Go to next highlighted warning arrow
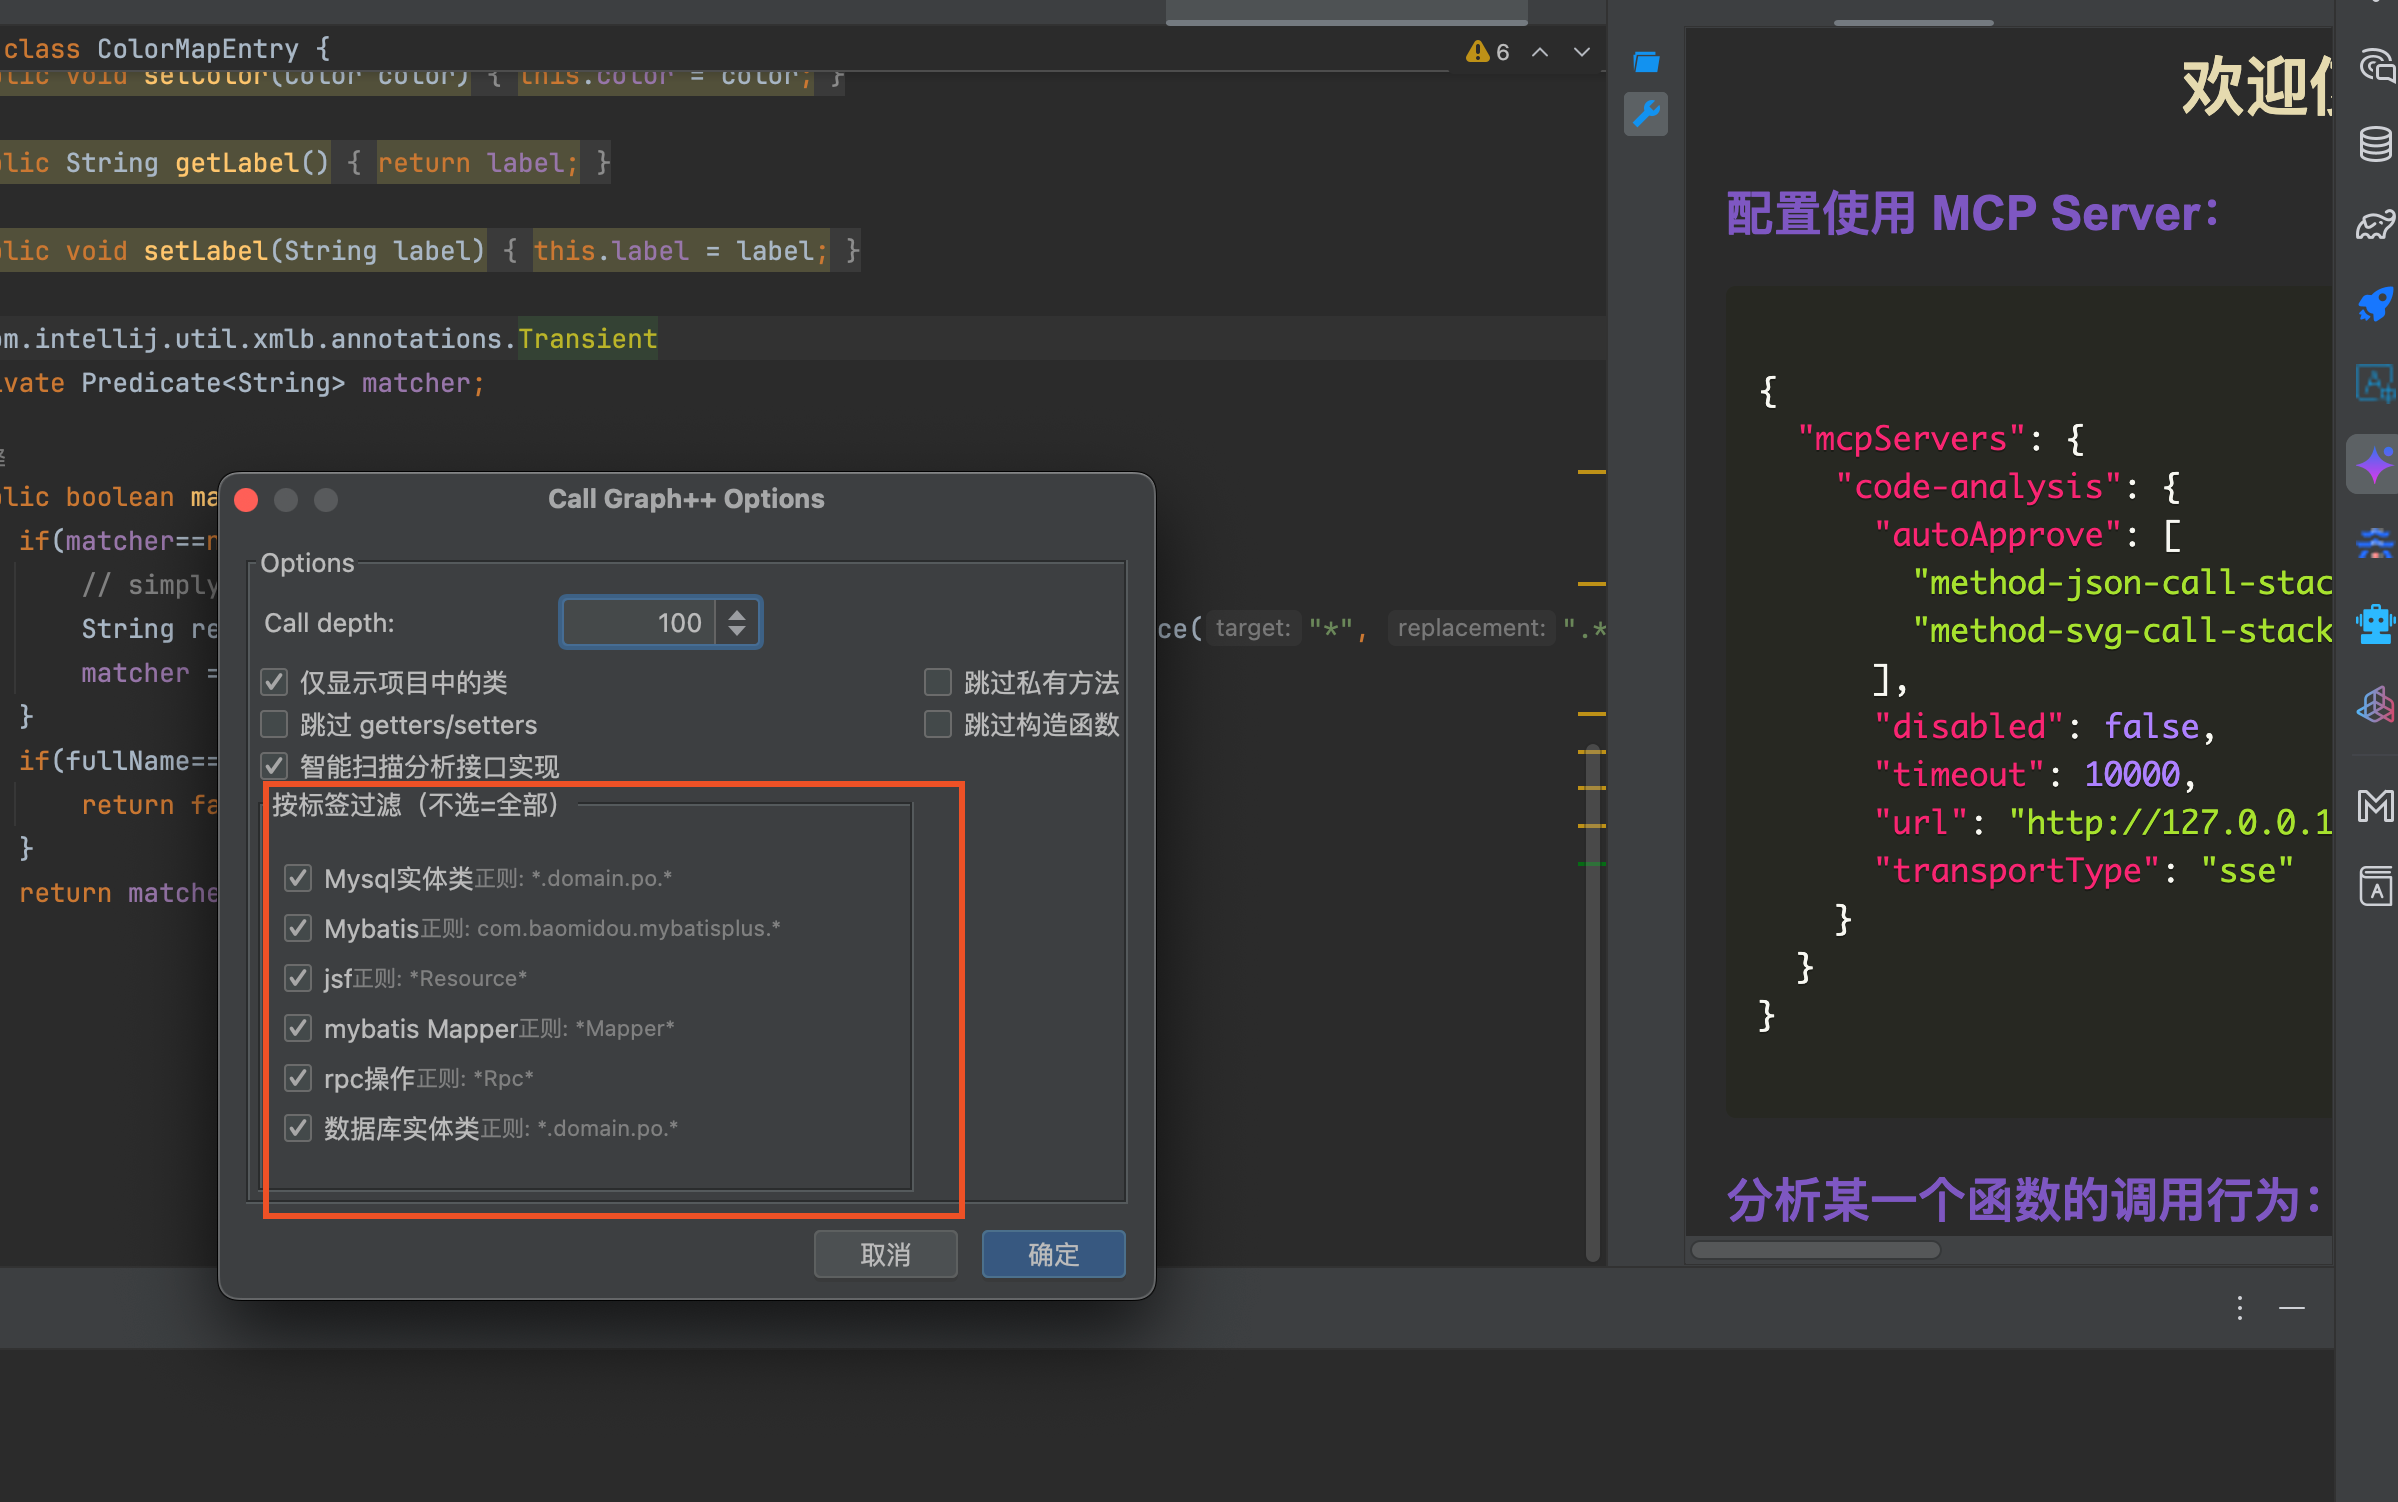The width and height of the screenshot is (2398, 1502). 1581,52
